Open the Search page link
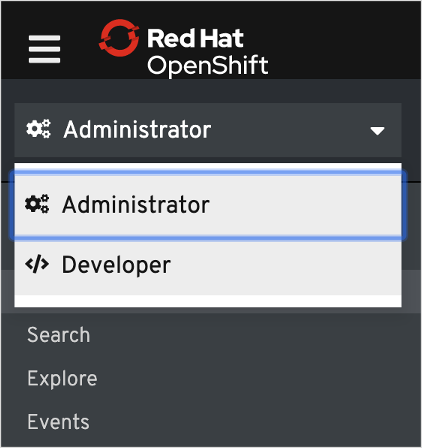422x448 pixels. pos(59,335)
